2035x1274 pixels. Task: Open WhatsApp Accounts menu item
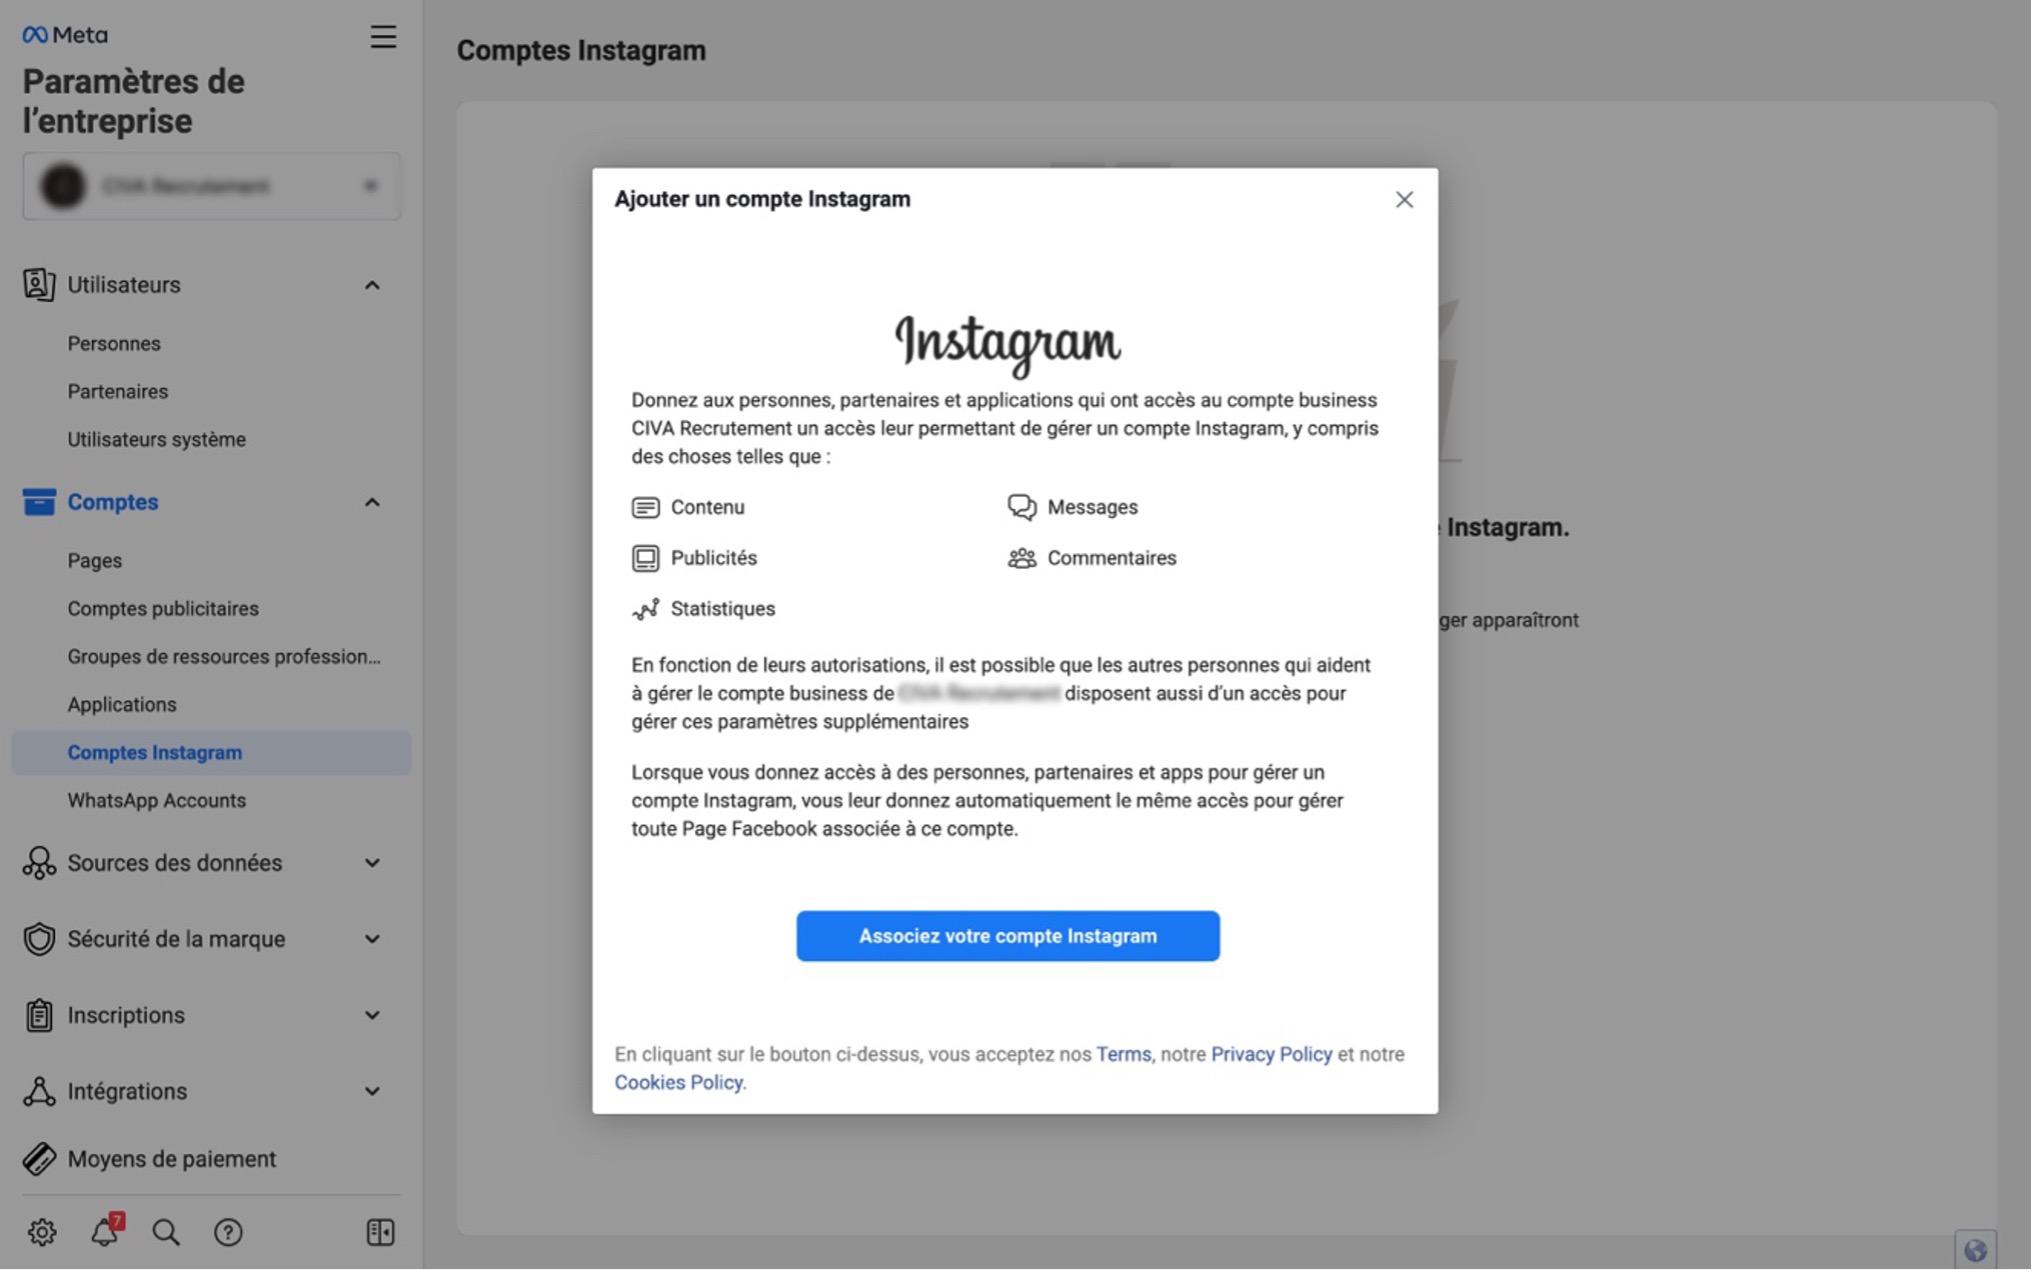pos(157,801)
